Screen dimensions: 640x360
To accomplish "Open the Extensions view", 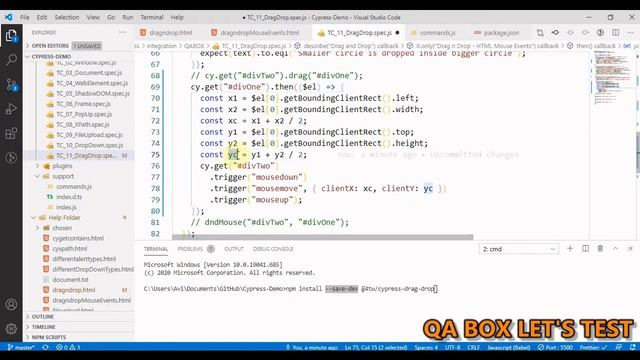I will [x=11, y=133].
